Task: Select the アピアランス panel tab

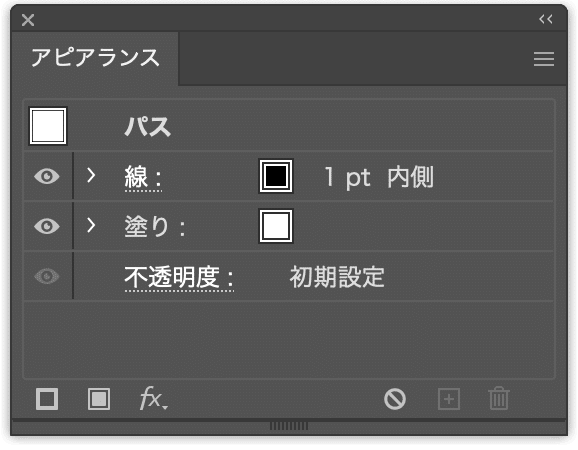Action: (x=95, y=58)
